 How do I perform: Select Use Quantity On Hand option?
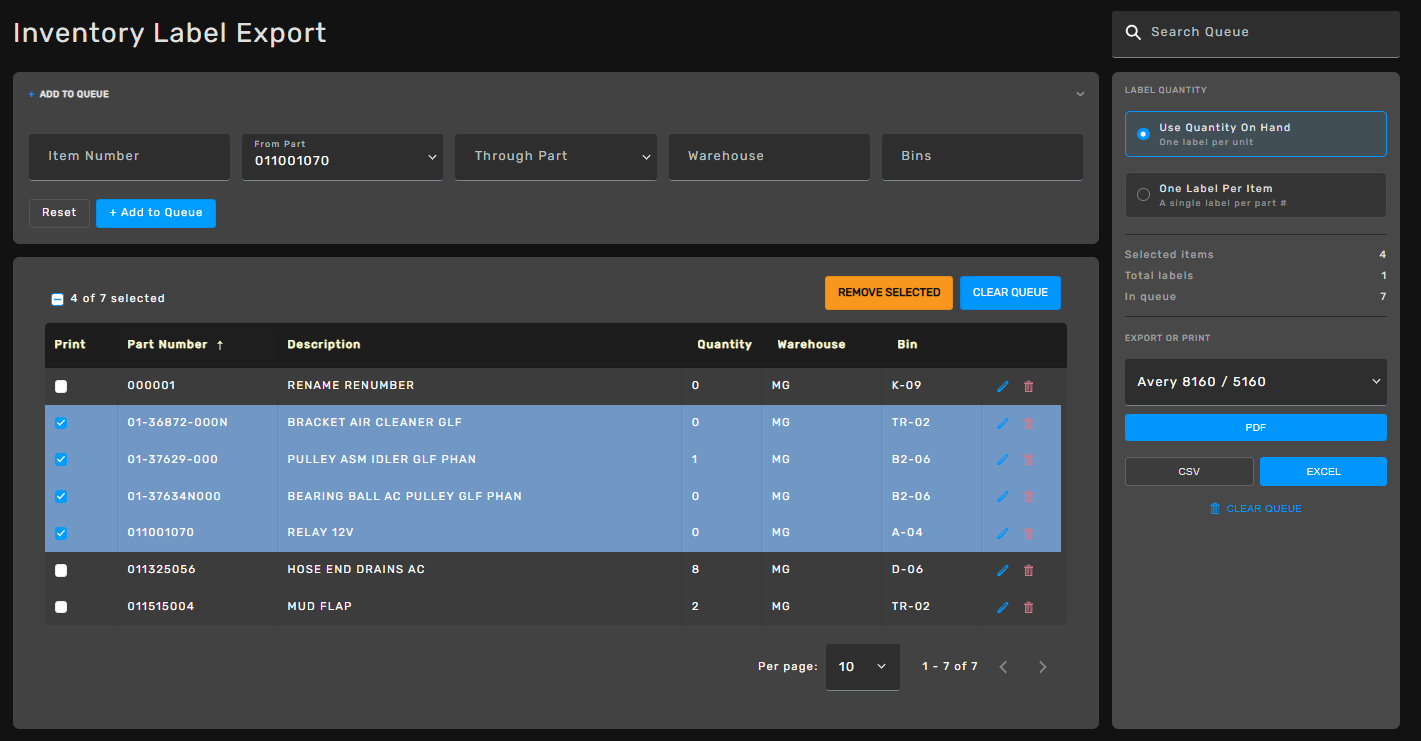click(1256, 134)
